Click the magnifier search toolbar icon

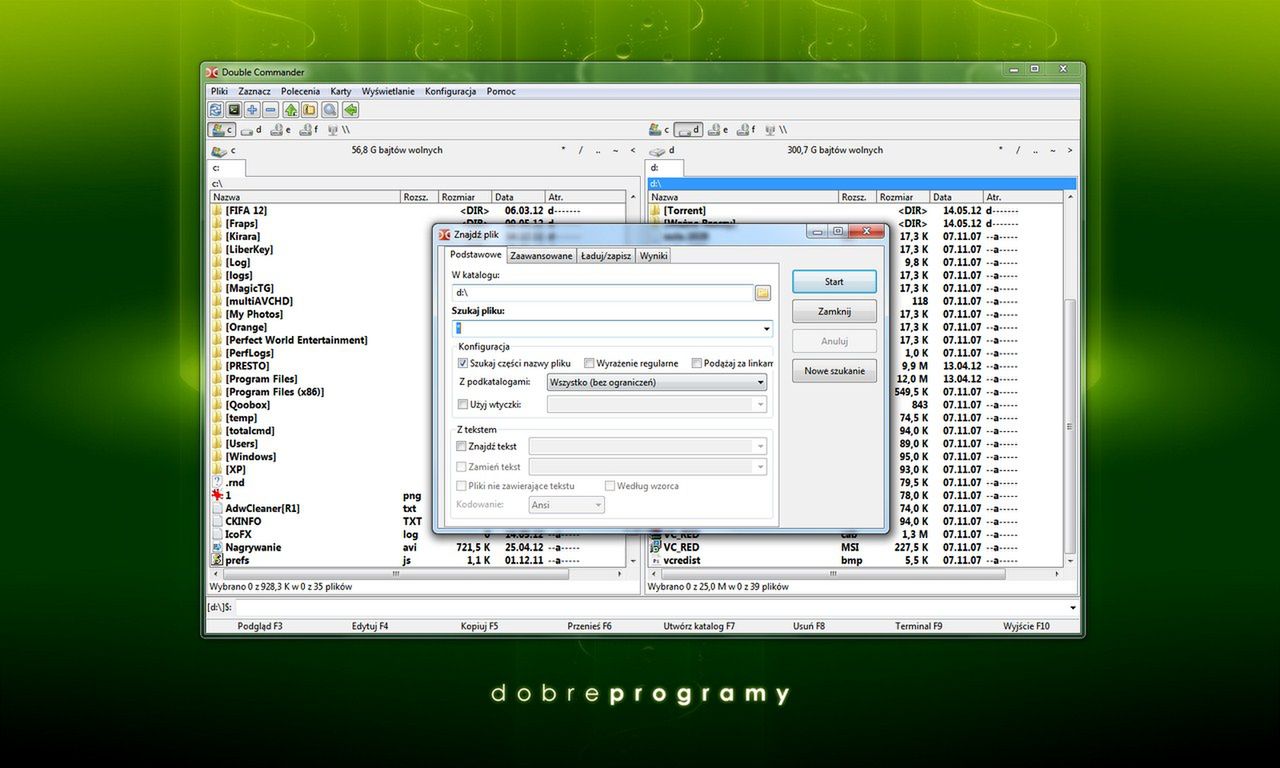[330, 110]
